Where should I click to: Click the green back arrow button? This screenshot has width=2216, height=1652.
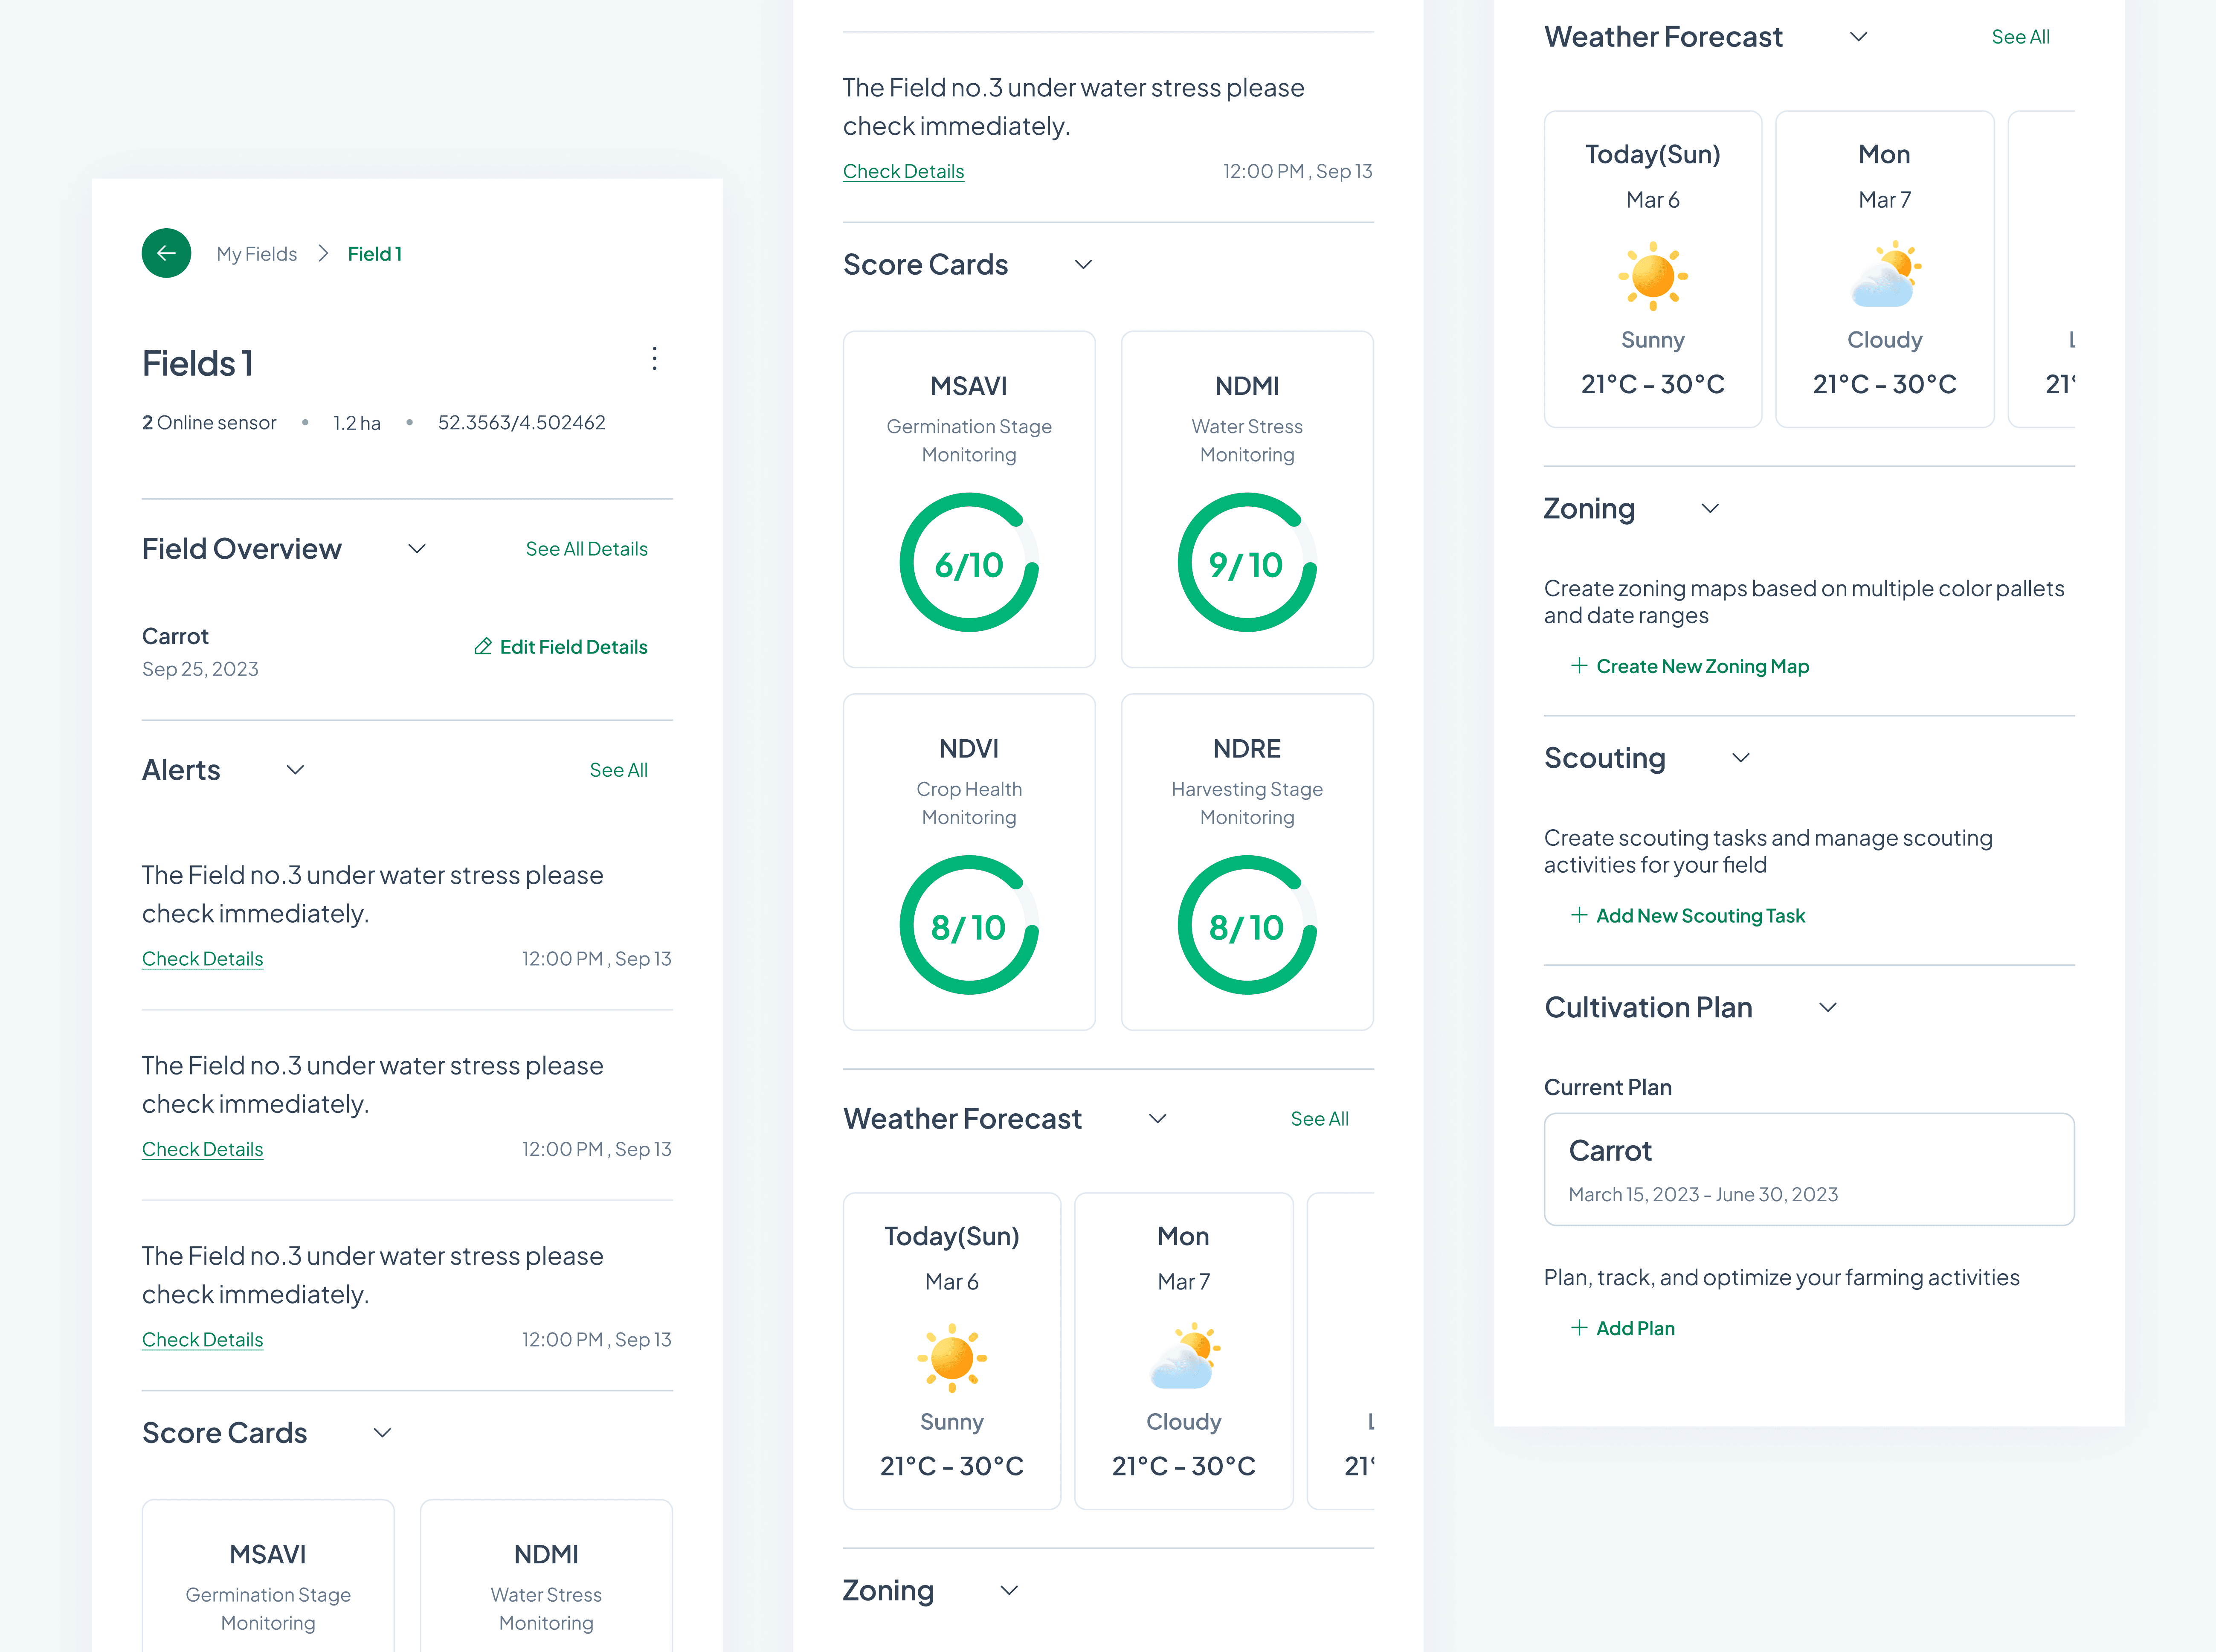166,253
